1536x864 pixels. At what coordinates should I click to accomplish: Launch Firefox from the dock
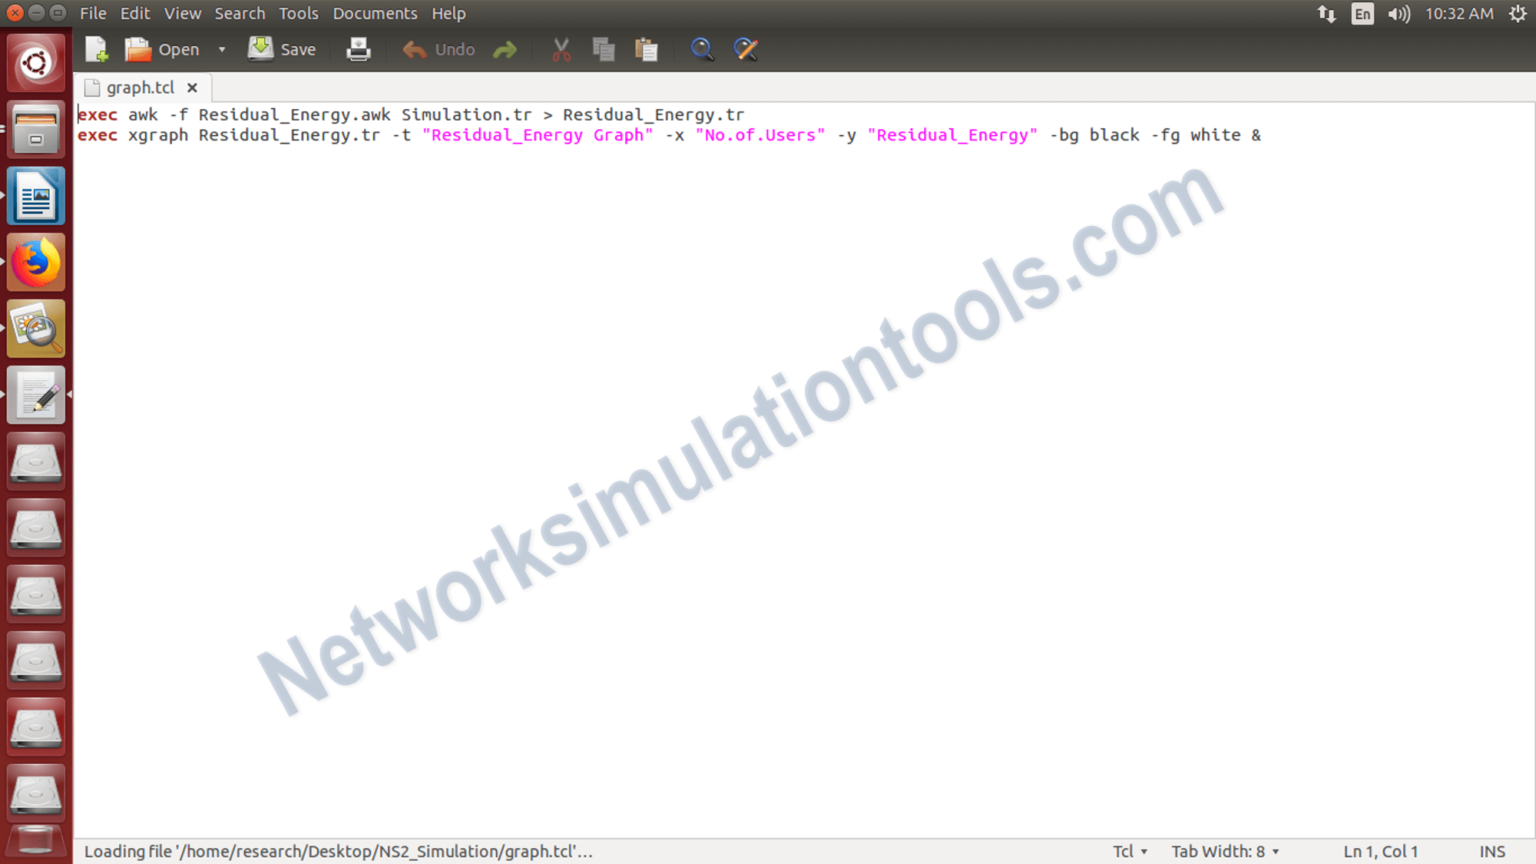(36, 261)
